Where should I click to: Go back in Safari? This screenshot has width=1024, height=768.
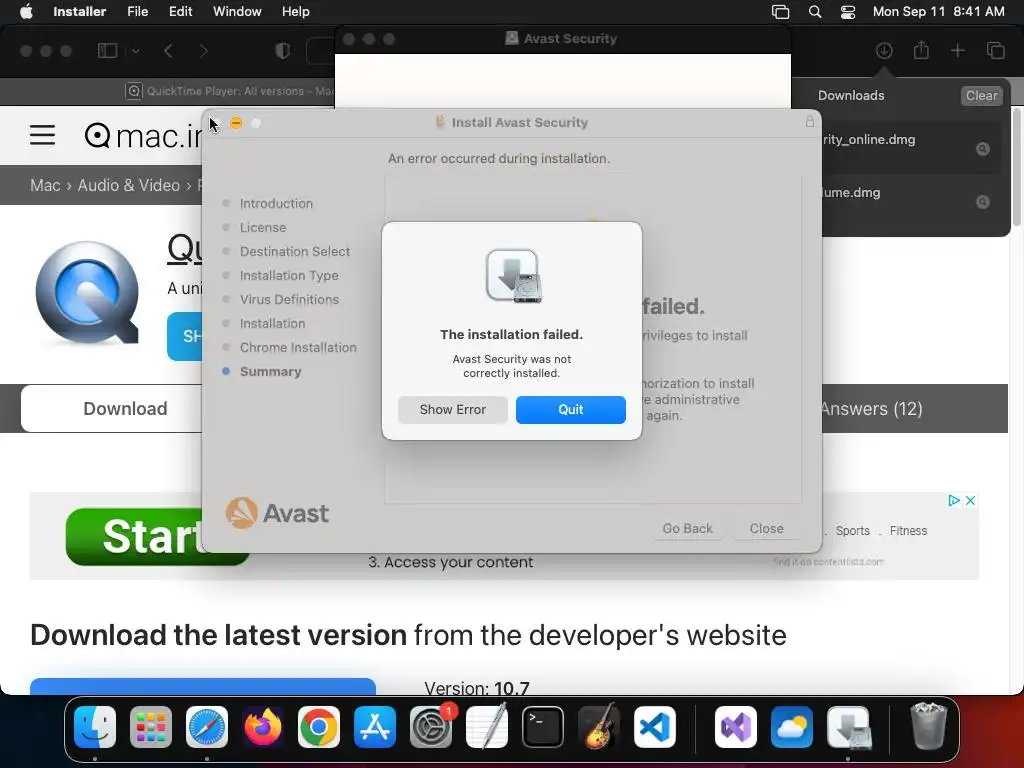click(168, 51)
